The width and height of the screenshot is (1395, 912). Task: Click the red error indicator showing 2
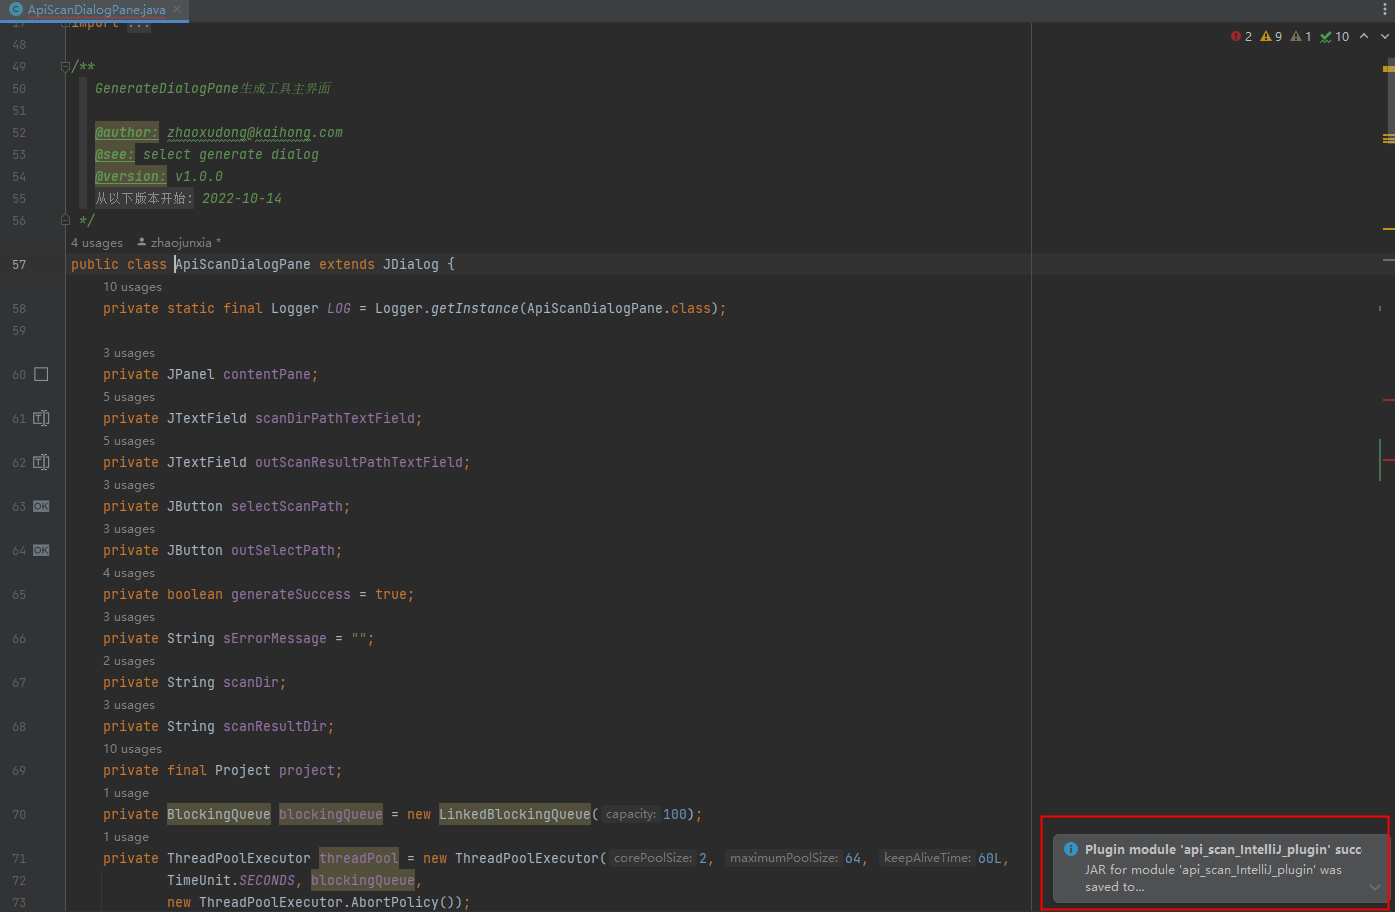point(1241,36)
